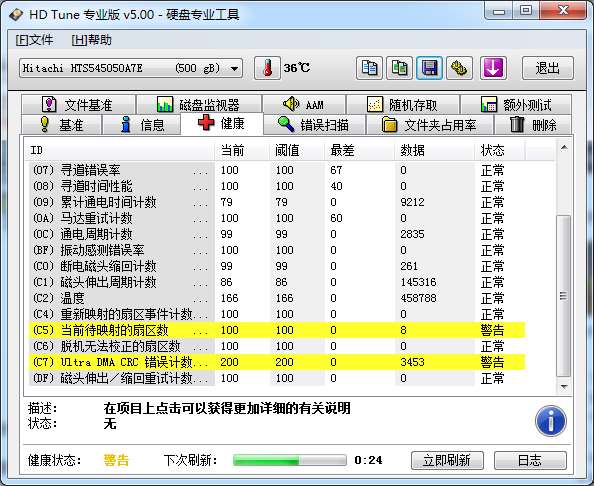Click the floppy disk save icon
This screenshot has width=594, height=486.
(x=429, y=68)
